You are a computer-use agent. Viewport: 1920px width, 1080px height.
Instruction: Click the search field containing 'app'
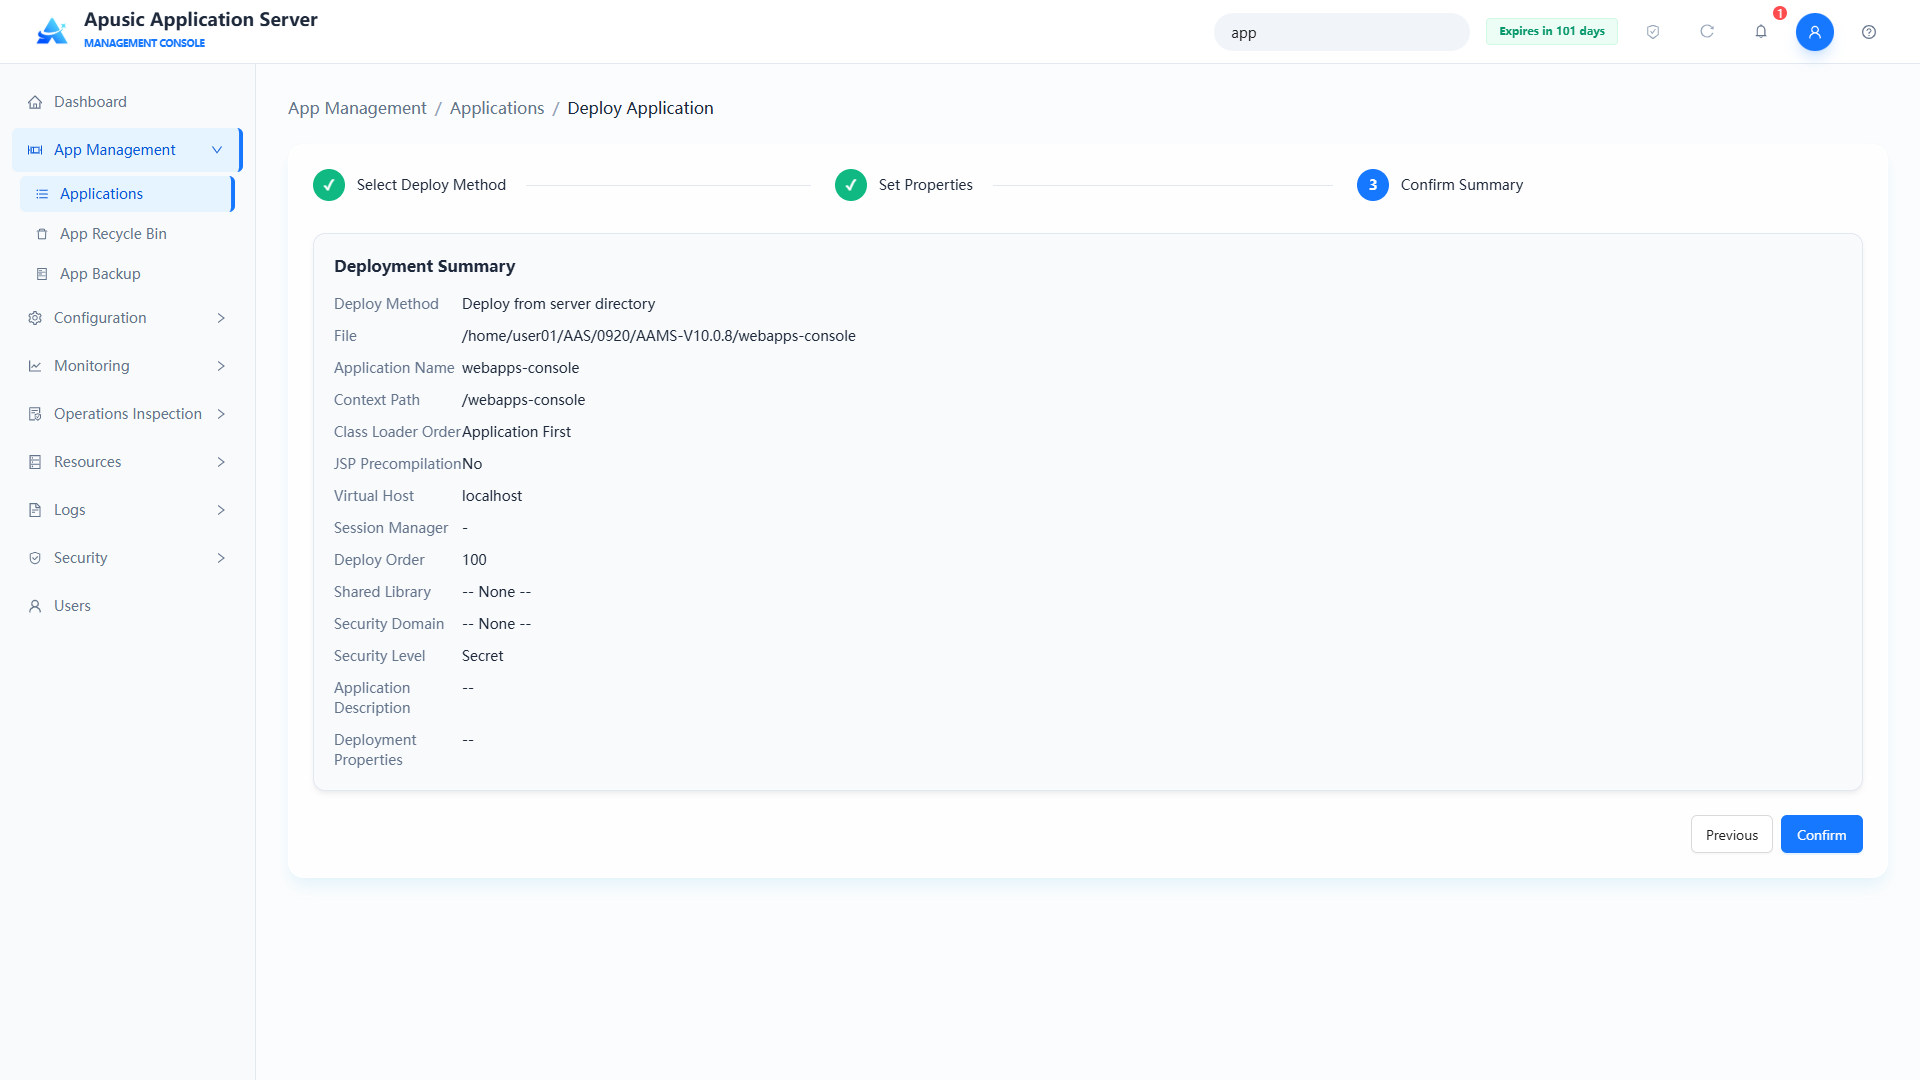[x=1341, y=32]
